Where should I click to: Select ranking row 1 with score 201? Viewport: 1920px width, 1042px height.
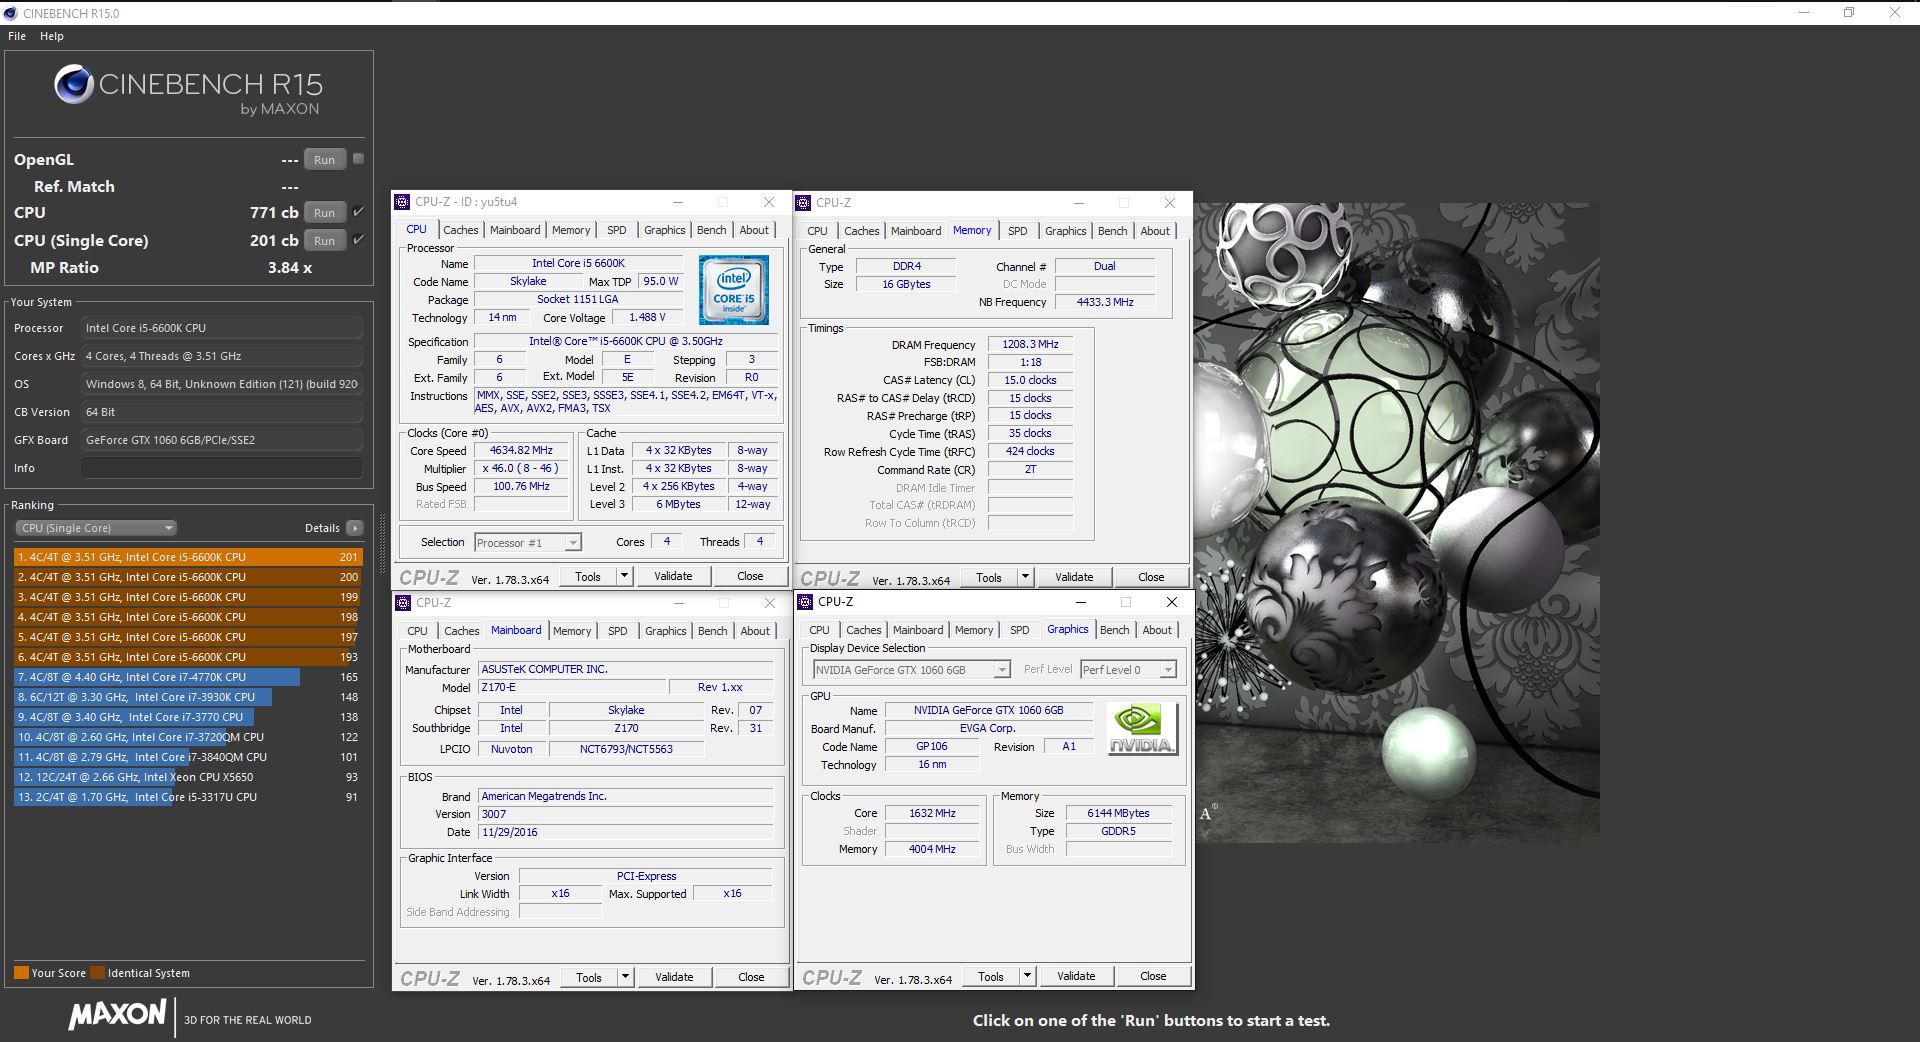click(x=188, y=557)
